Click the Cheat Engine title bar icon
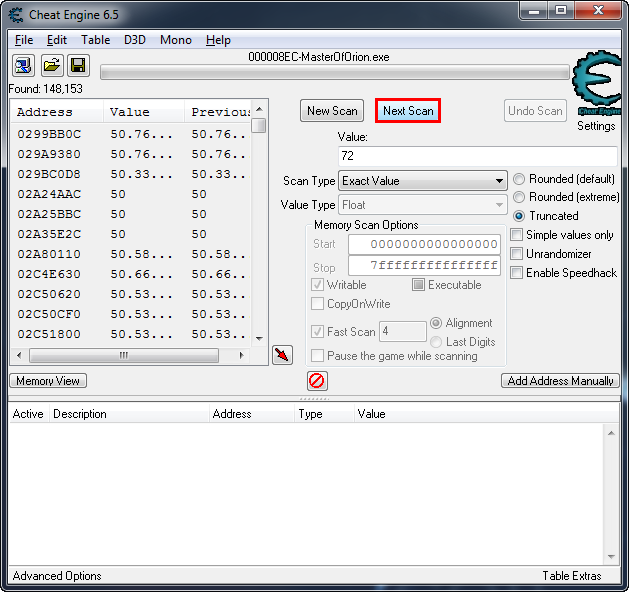Image resolution: width=629 pixels, height=592 pixels. click(x=16, y=15)
